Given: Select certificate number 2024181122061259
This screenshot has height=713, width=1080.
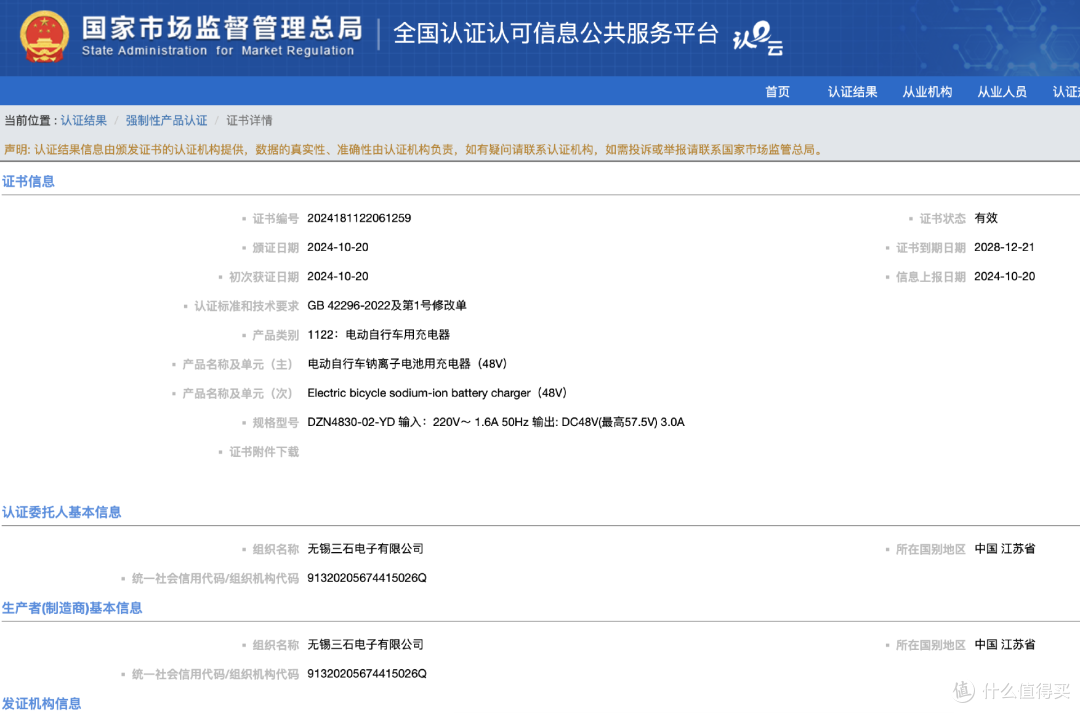Looking at the screenshot, I should (359, 218).
